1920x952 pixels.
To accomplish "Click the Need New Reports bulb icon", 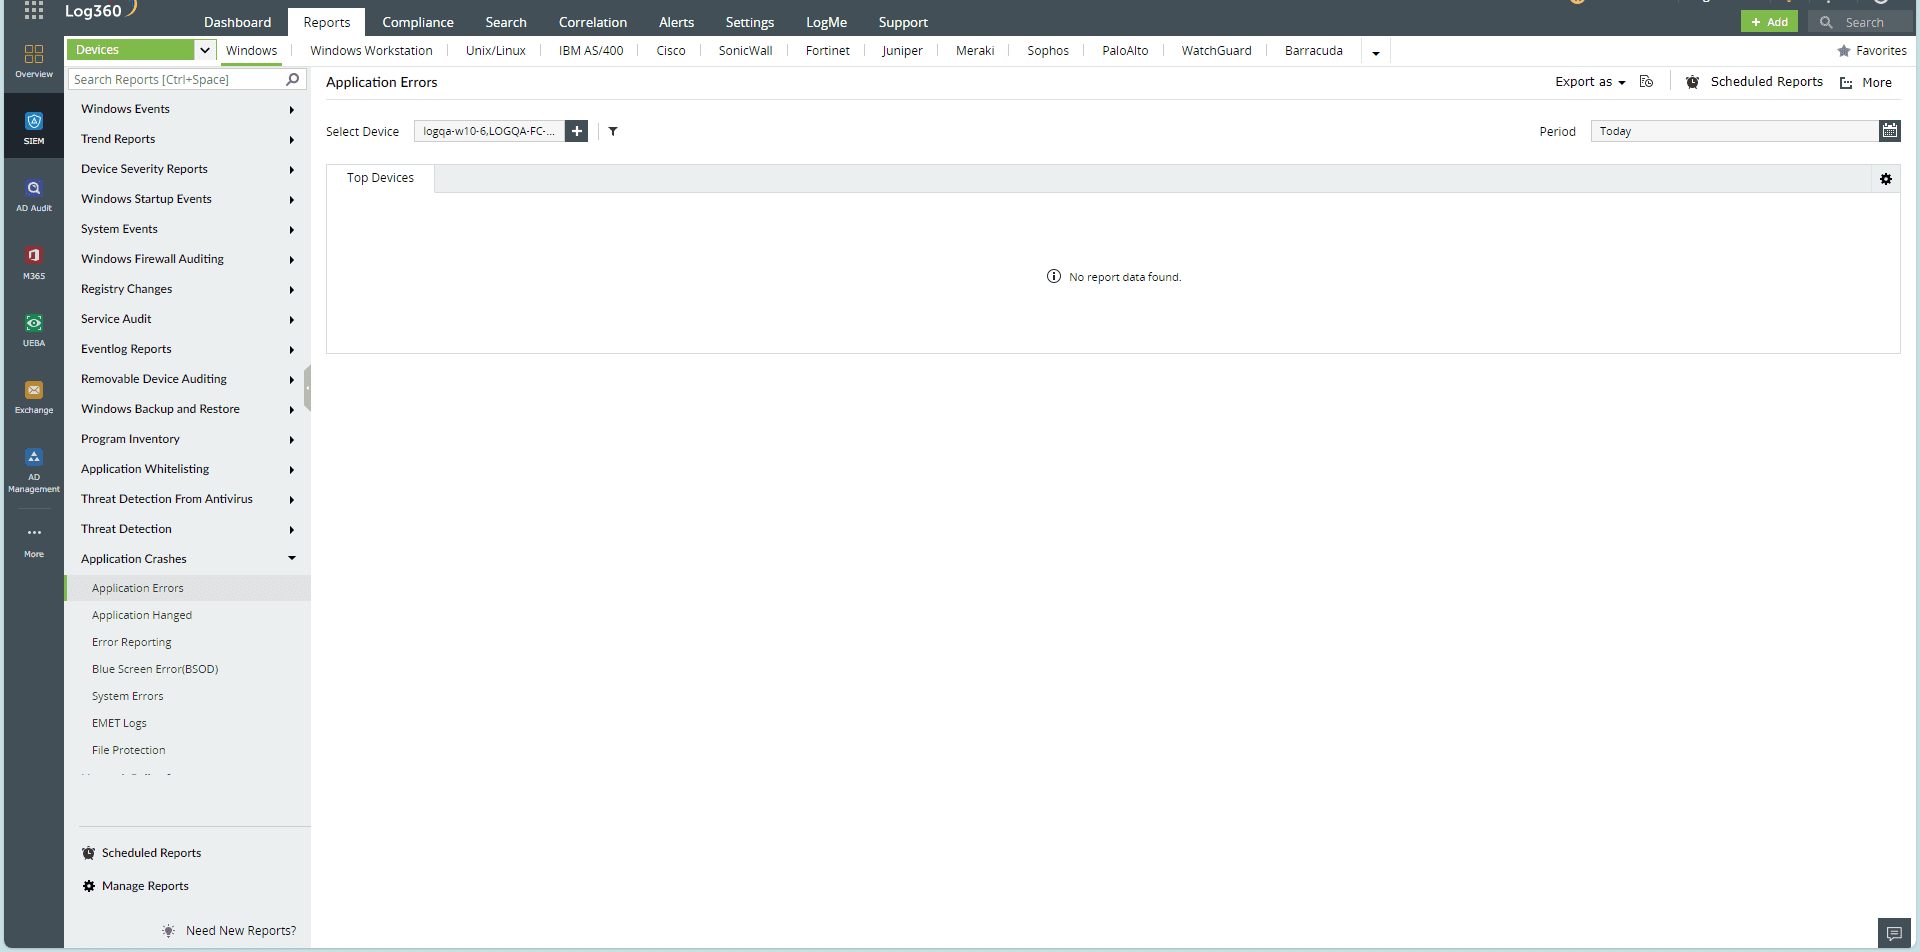I will (x=168, y=931).
